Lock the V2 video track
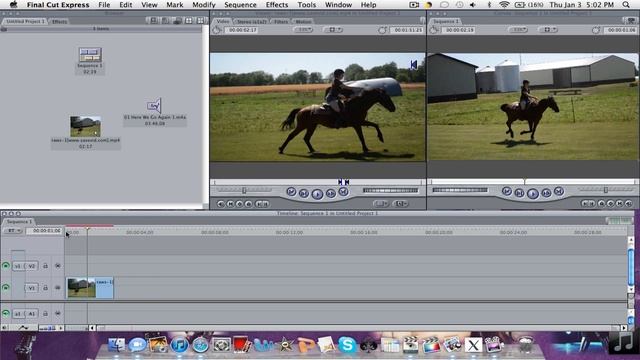640x360 pixels. [45, 266]
